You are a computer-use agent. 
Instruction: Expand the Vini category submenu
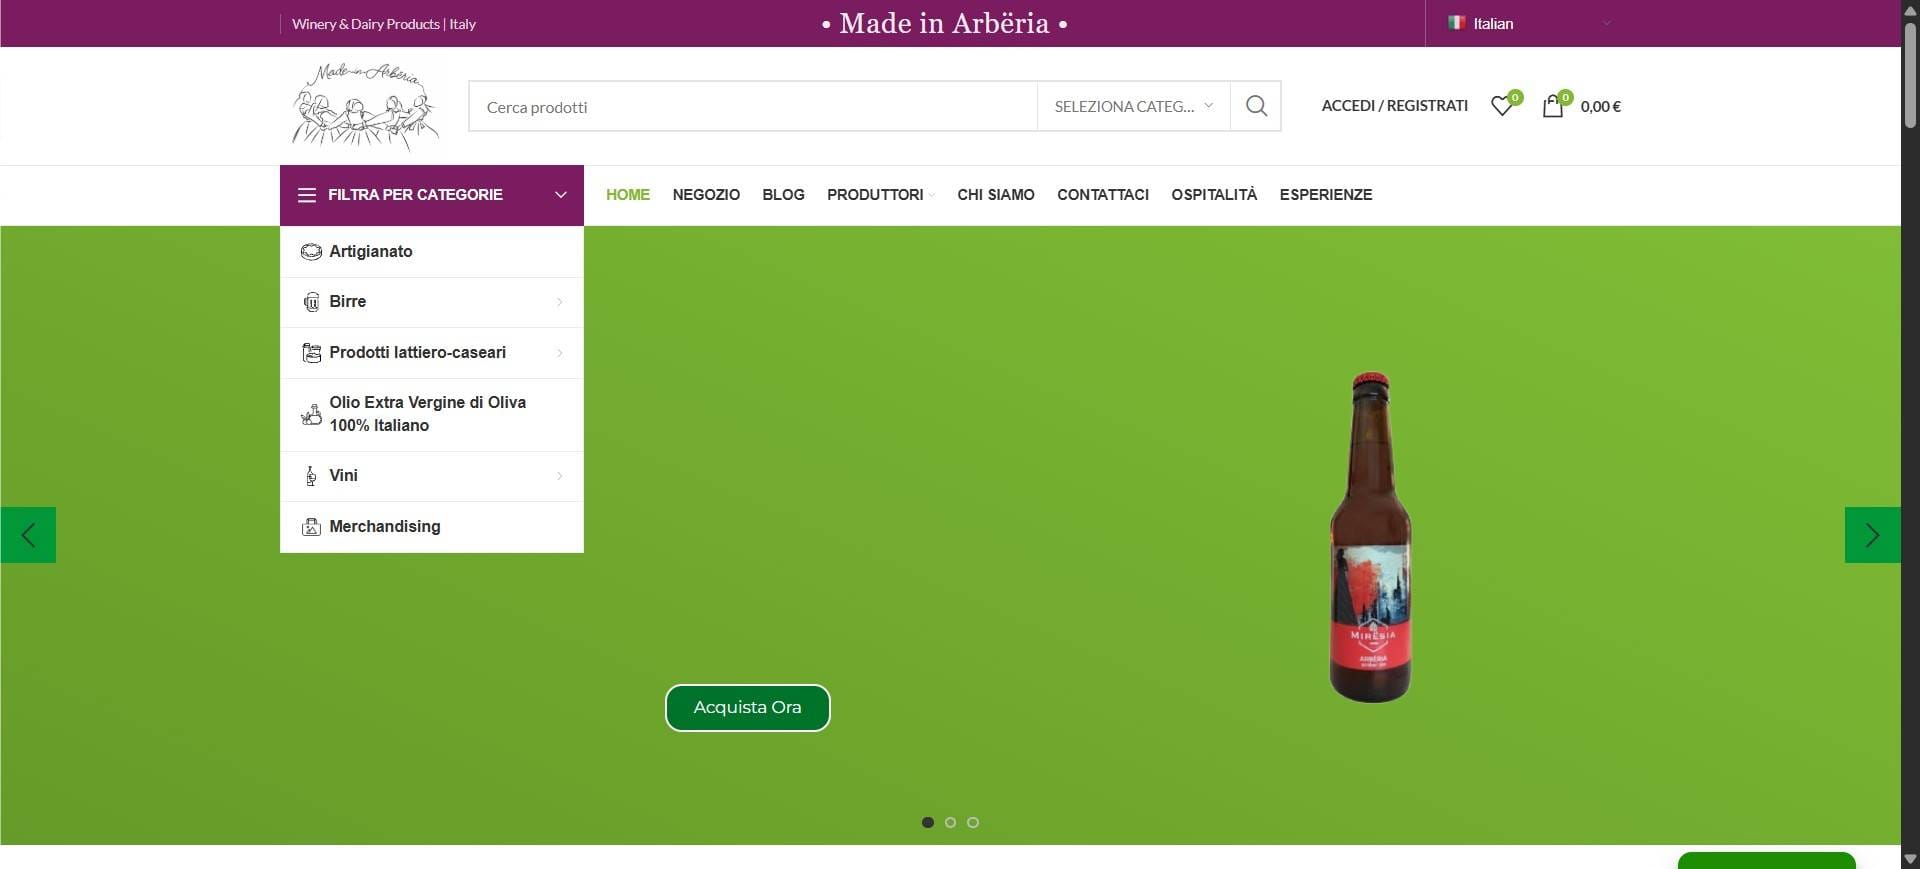[559, 476]
